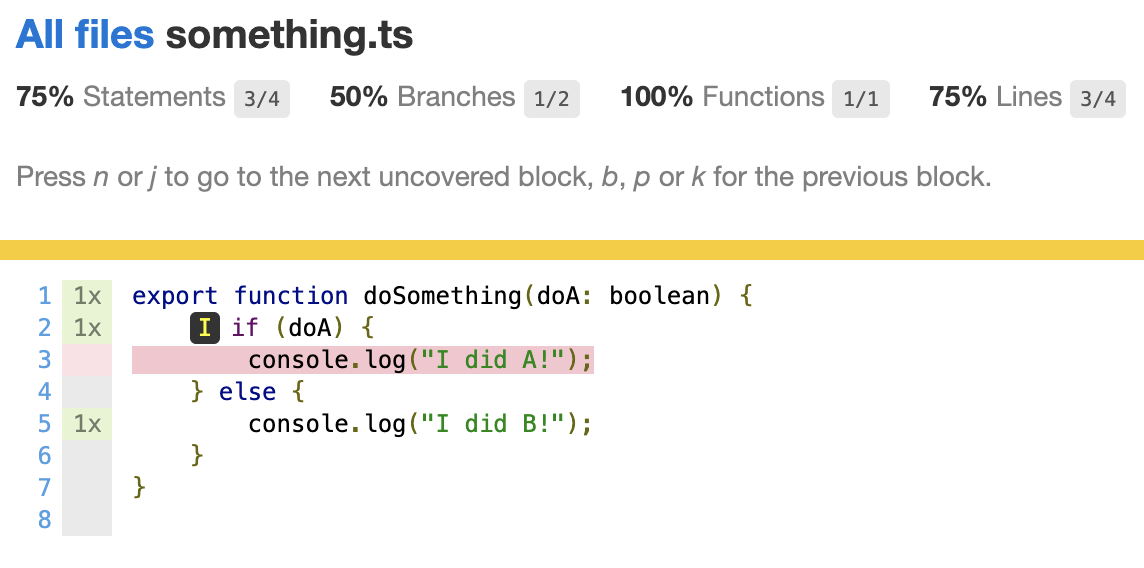This screenshot has height=568, width=1144.
Task: Click the 1x hit count for line 2
Action: coord(87,328)
